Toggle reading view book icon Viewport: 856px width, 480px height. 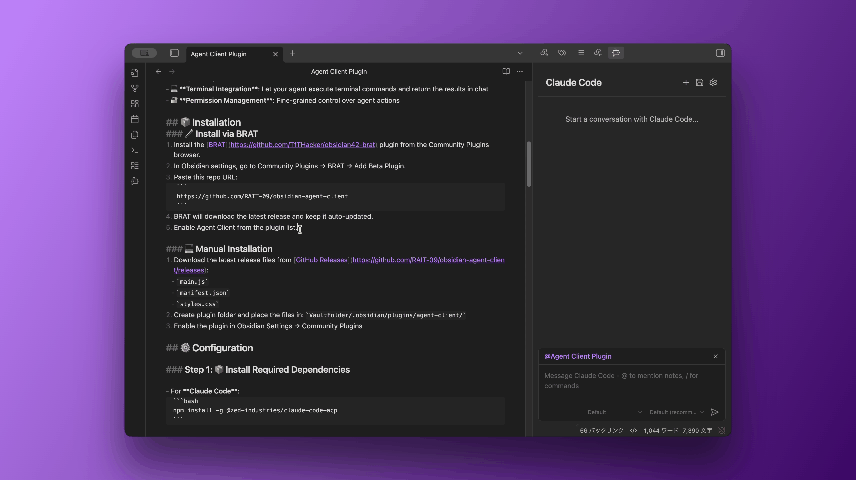(506, 72)
